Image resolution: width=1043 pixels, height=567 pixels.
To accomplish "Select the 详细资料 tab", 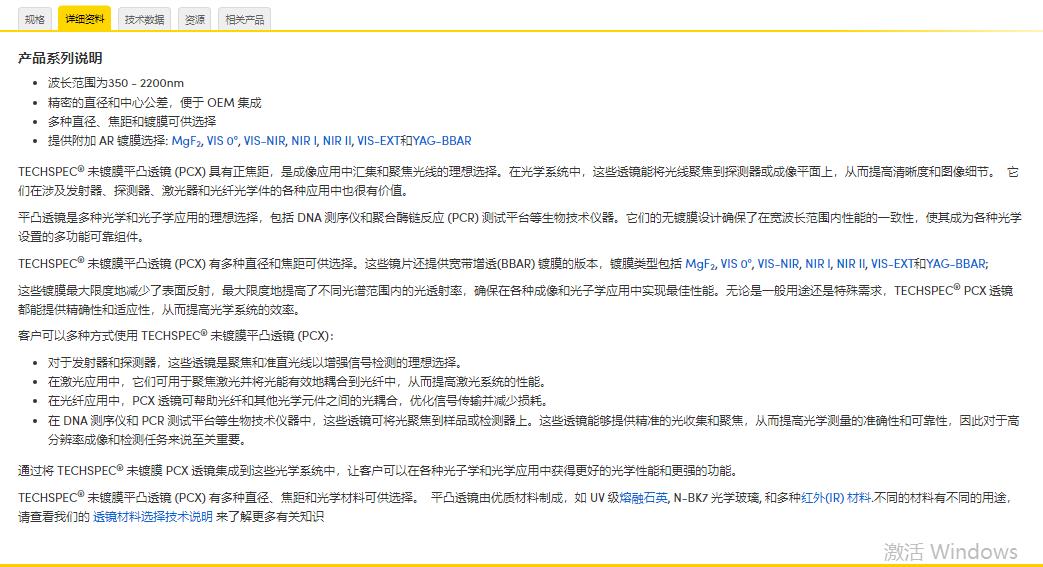I will coord(84,19).
